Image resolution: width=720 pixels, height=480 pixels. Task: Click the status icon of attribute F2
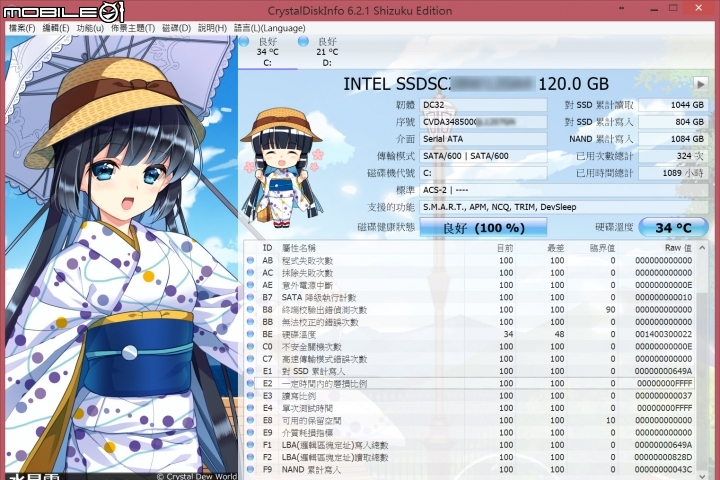250,457
